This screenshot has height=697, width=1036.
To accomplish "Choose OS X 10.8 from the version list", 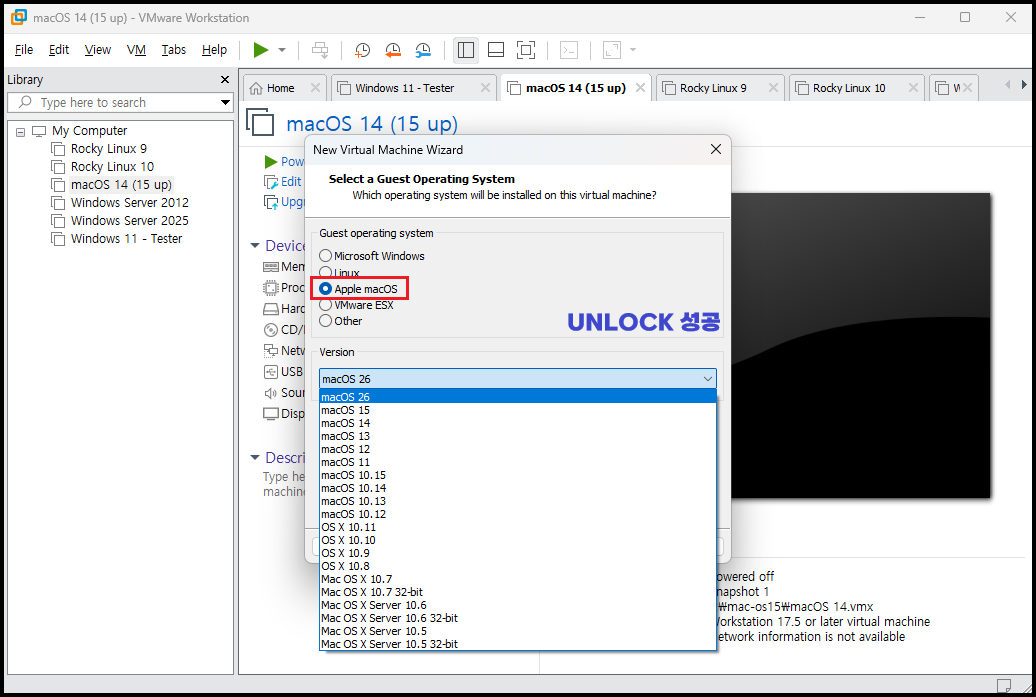I will pyautogui.click(x=517, y=566).
